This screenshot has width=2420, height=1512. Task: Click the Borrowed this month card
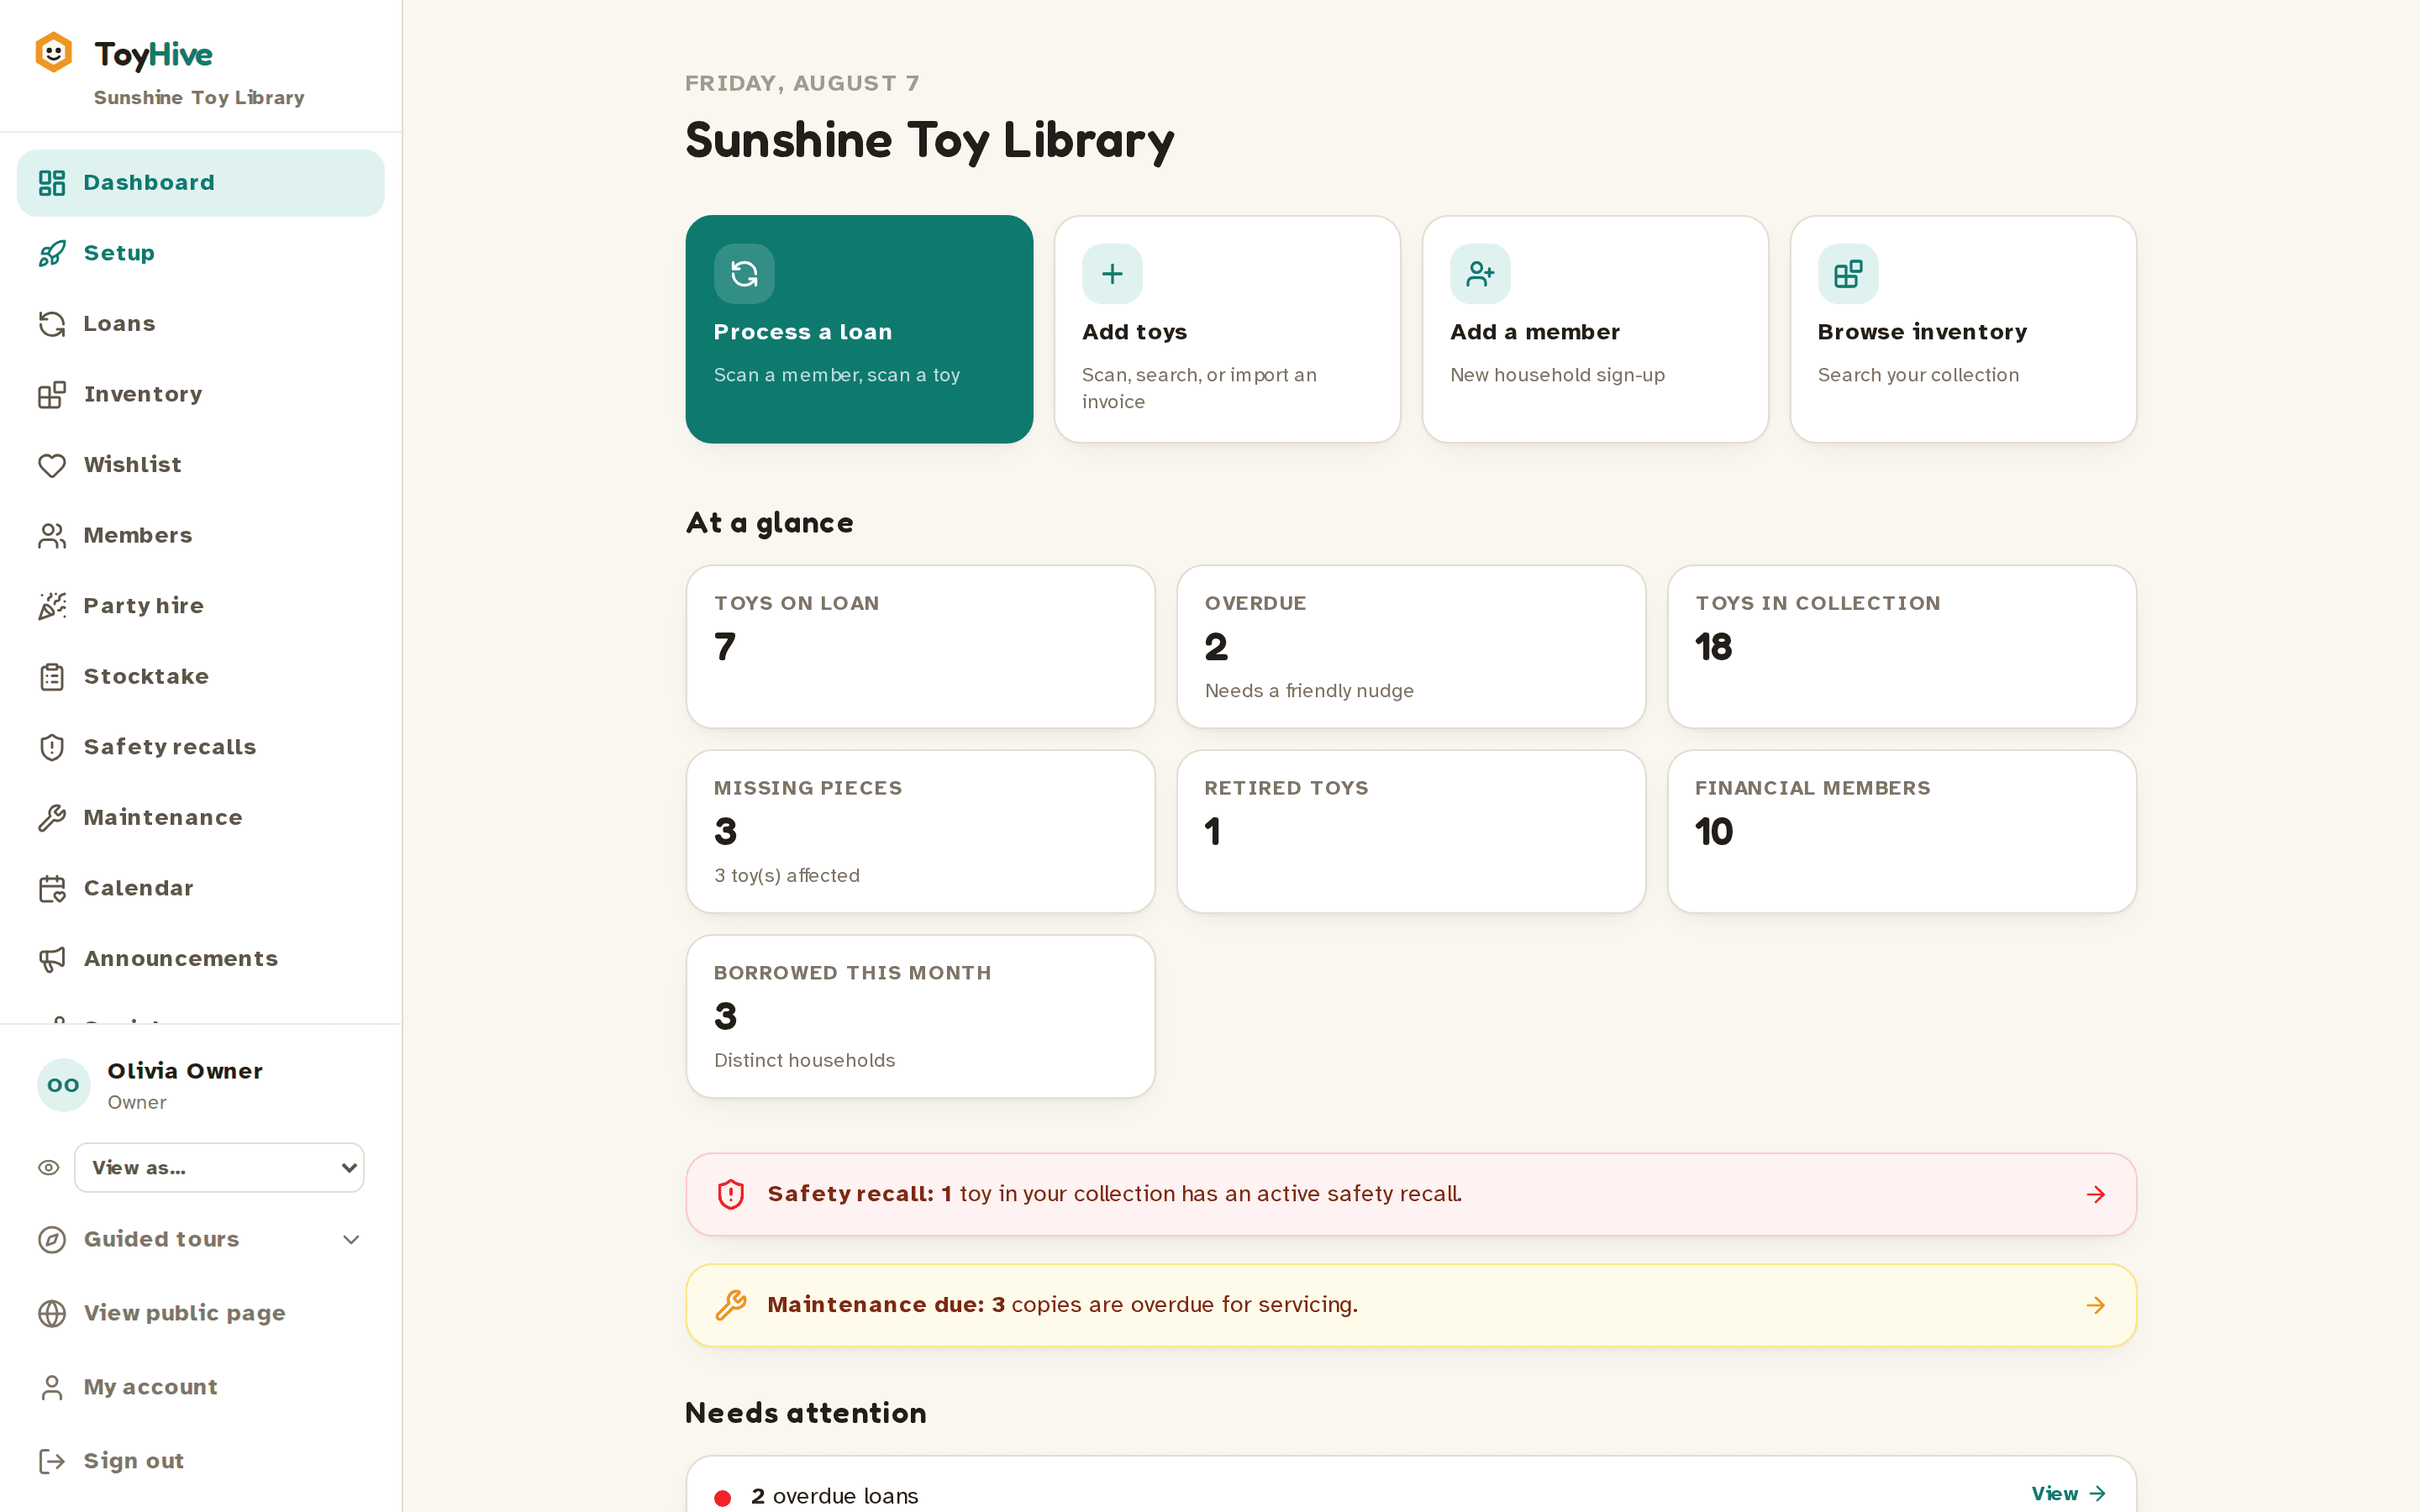[920, 1017]
